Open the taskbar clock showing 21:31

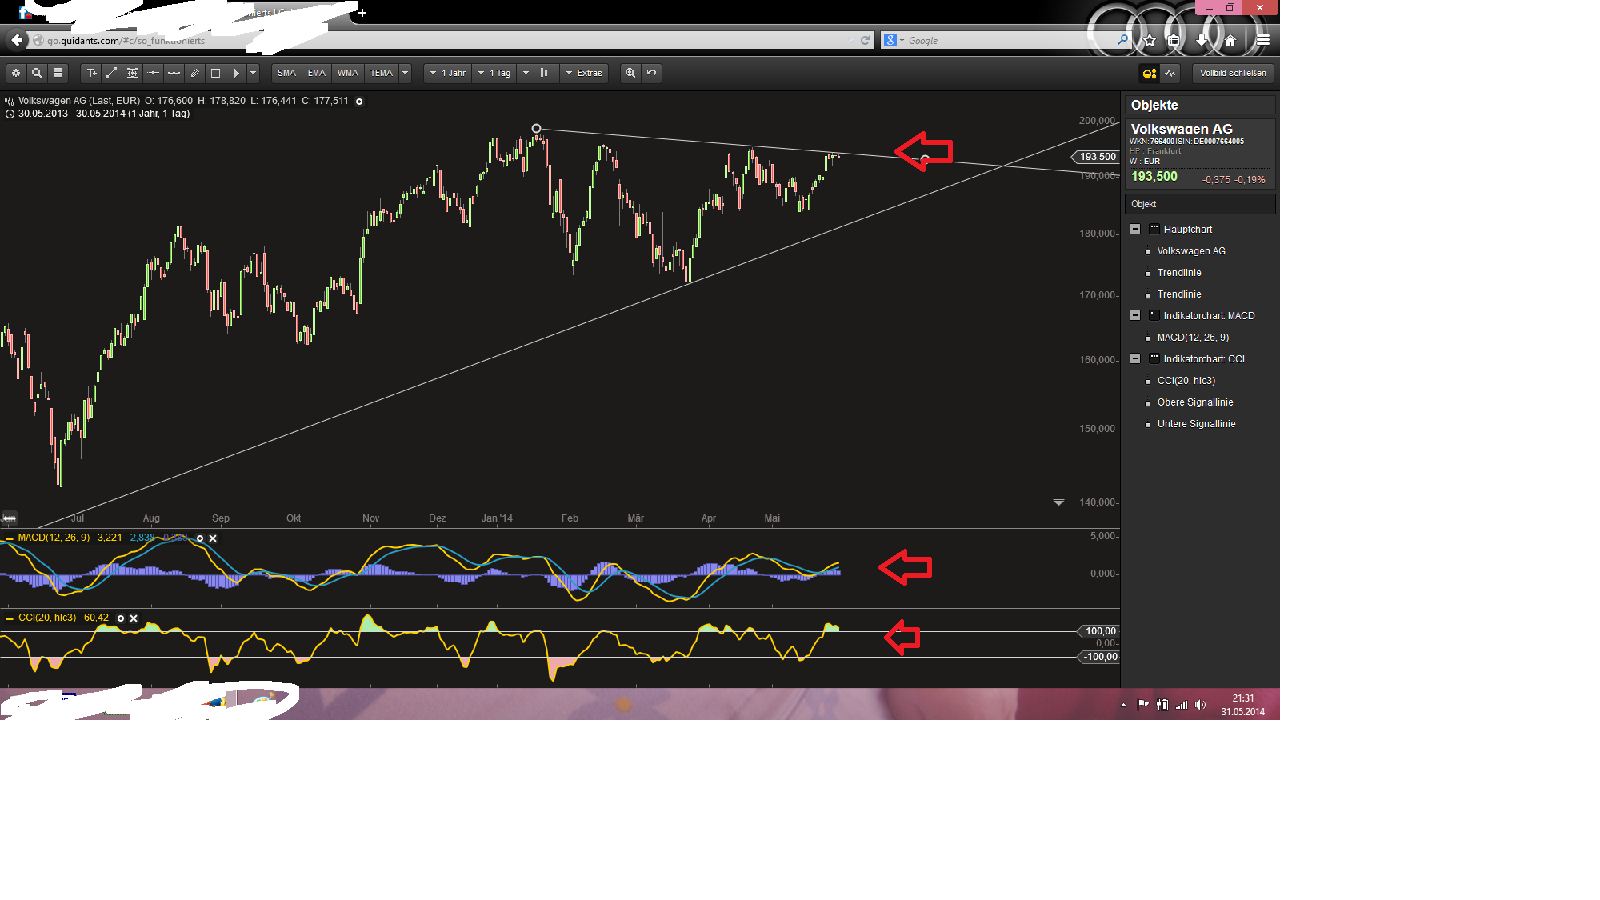(x=1243, y=705)
